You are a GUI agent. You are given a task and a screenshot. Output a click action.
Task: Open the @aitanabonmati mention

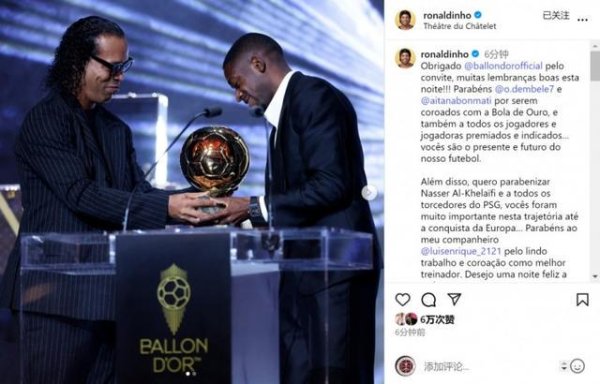[x=456, y=101]
